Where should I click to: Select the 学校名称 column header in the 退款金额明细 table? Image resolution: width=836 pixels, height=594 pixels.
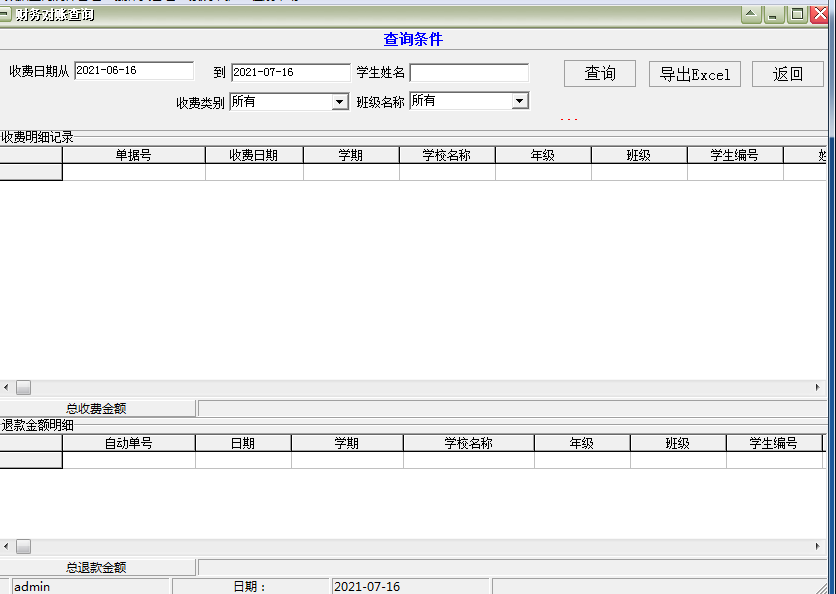coord(469,443)
